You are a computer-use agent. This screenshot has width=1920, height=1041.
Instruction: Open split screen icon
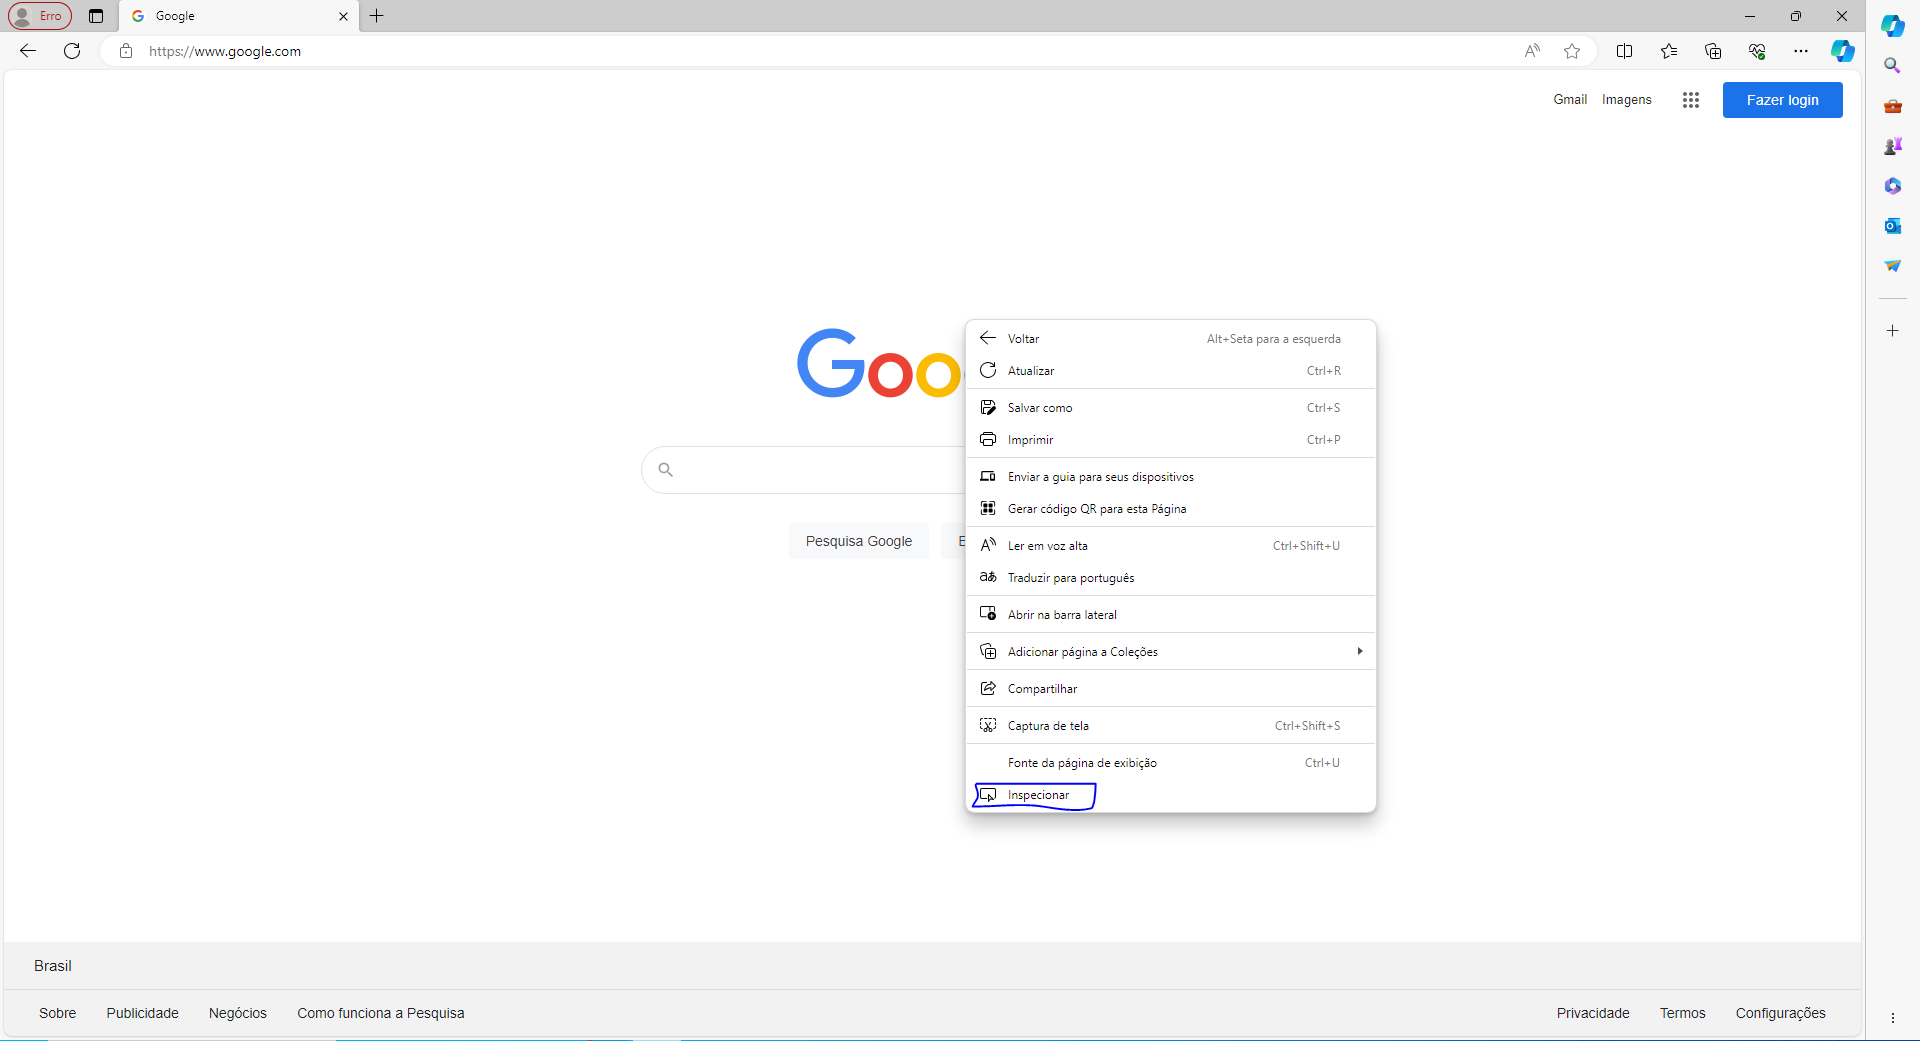pyautogui.click(x=1624, y=51)
